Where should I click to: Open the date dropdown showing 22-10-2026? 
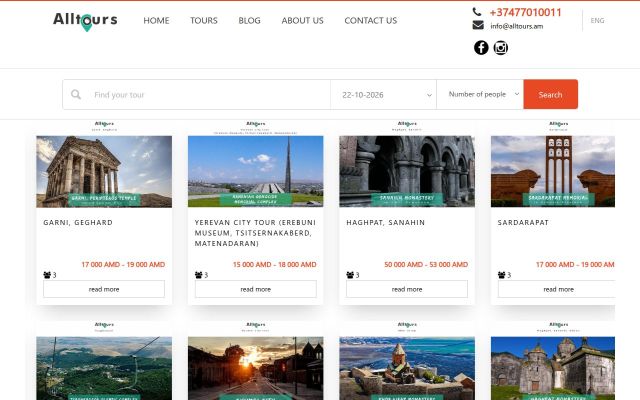(384, 95)
